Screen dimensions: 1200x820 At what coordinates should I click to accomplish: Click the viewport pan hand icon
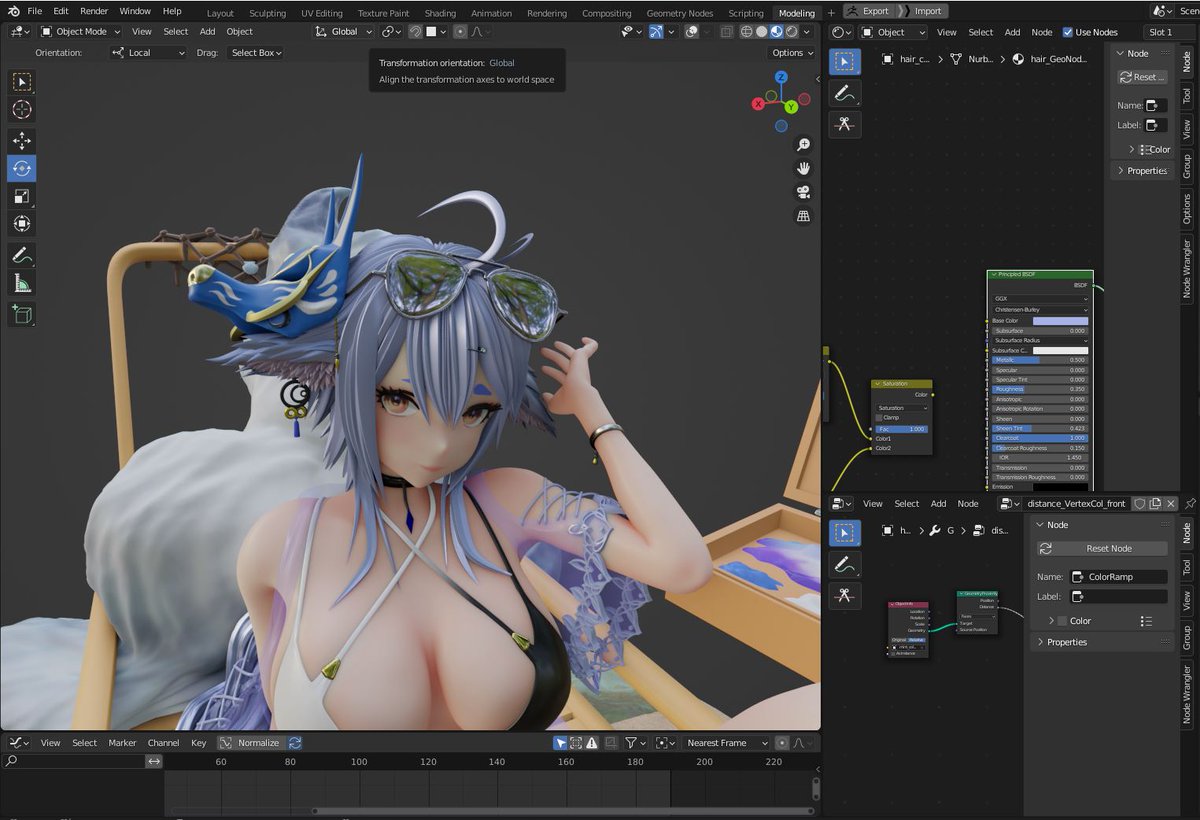point(803,169)
